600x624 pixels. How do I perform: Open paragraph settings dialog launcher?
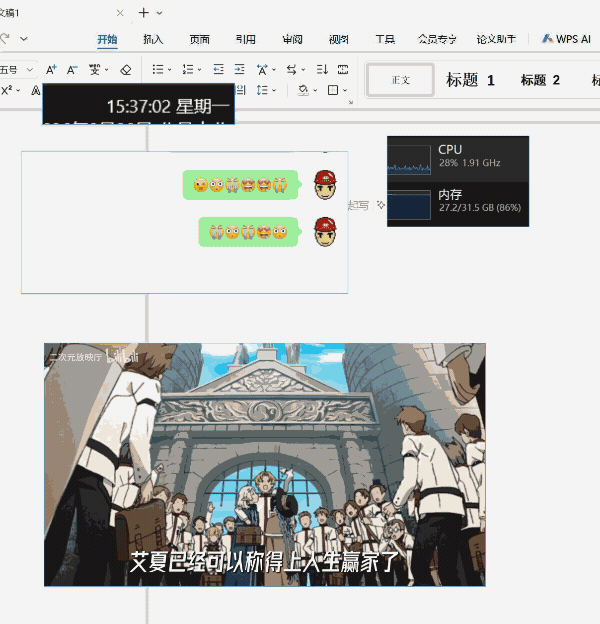[x=351, y=103]
